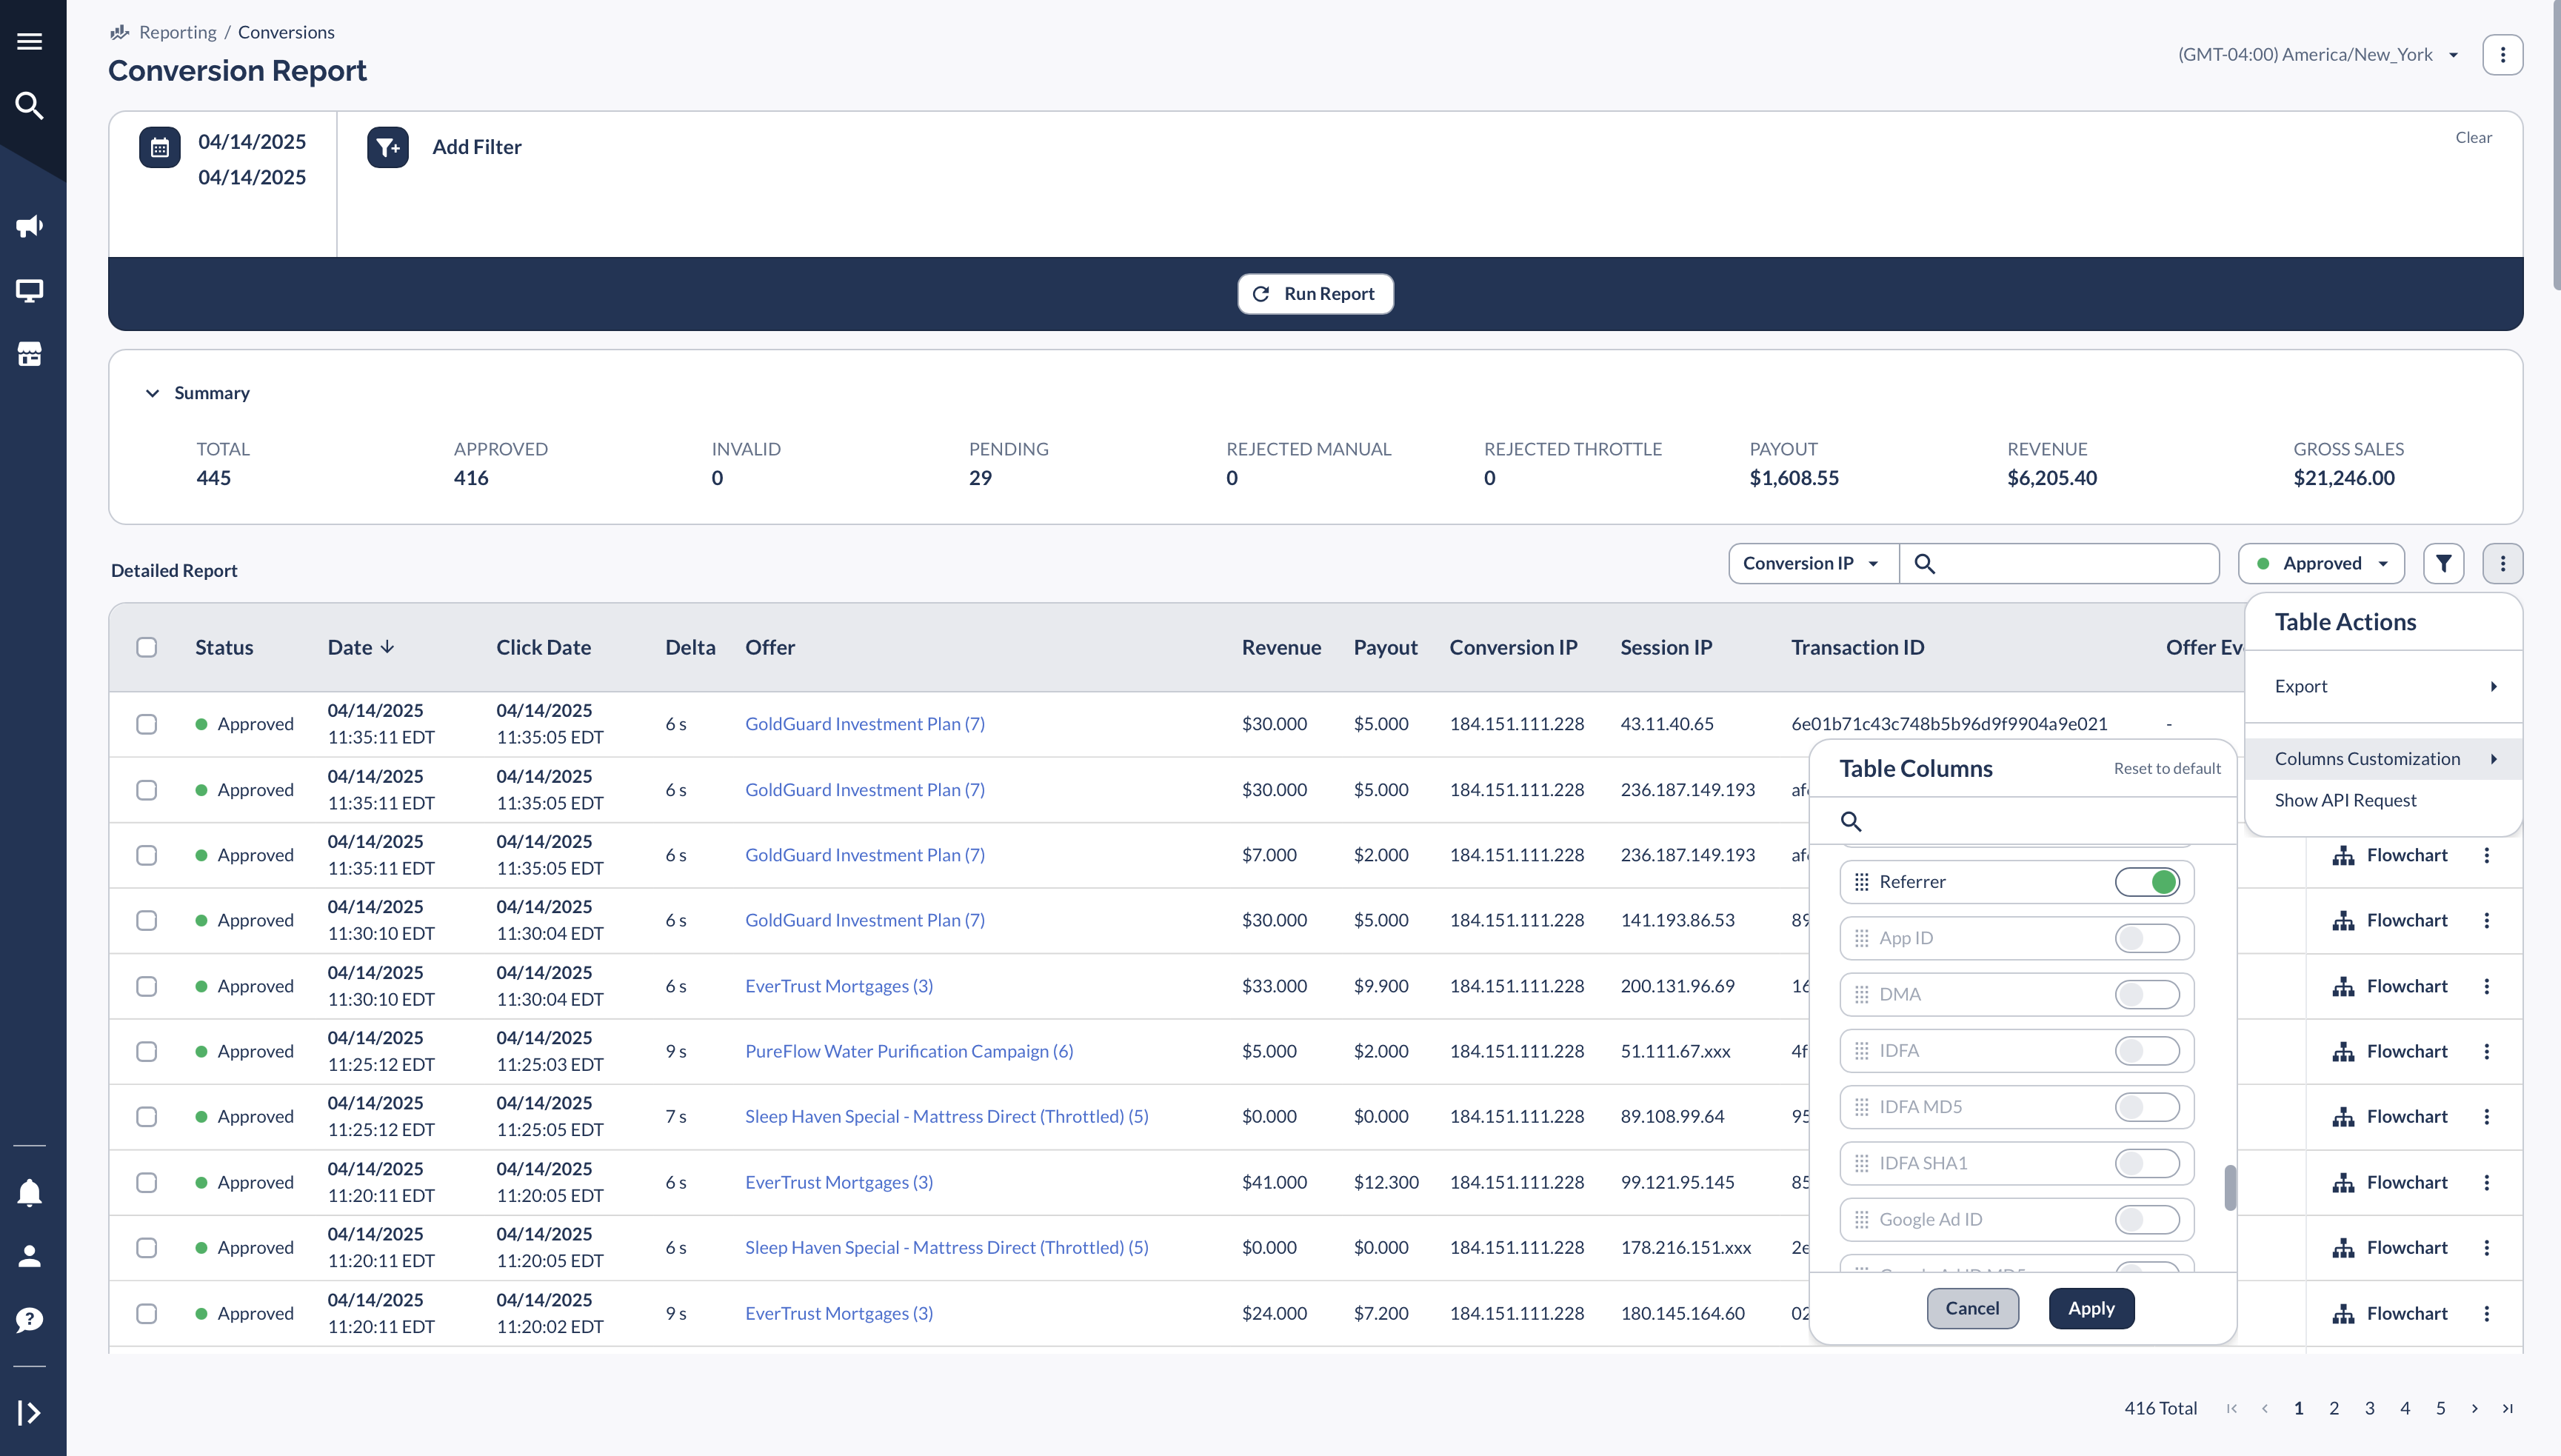Open the notifications bell
2561x1456 pixels.
[x=30, y=1193]
